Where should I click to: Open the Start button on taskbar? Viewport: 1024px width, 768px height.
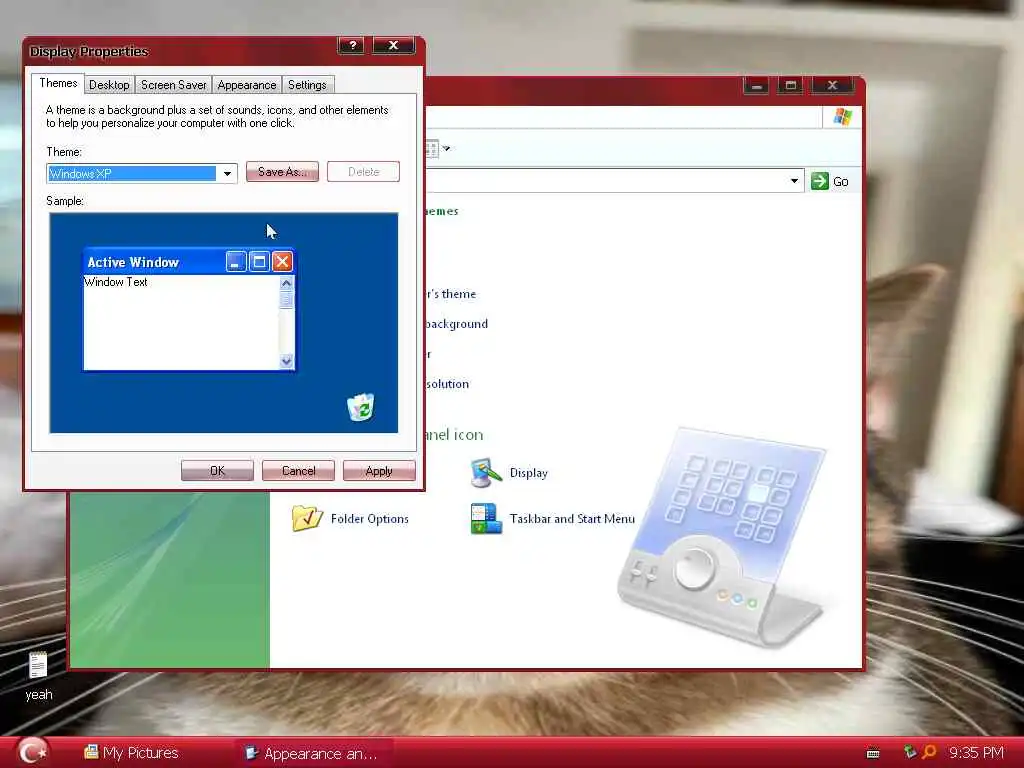pos(31,752)
